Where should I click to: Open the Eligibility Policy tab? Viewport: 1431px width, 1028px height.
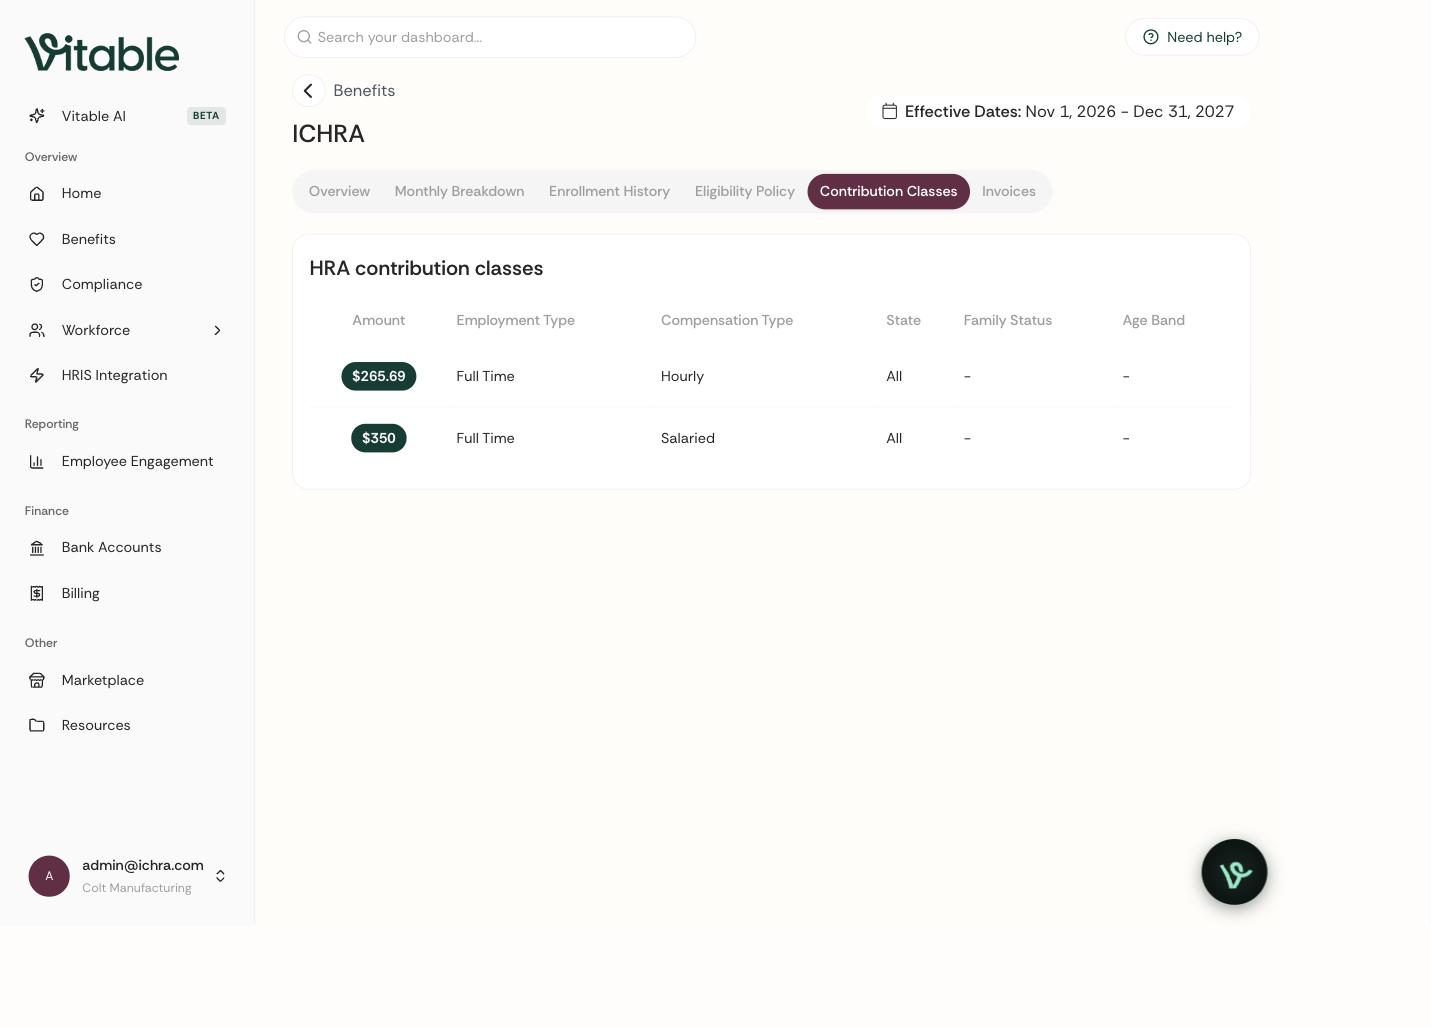click(745, 191)
